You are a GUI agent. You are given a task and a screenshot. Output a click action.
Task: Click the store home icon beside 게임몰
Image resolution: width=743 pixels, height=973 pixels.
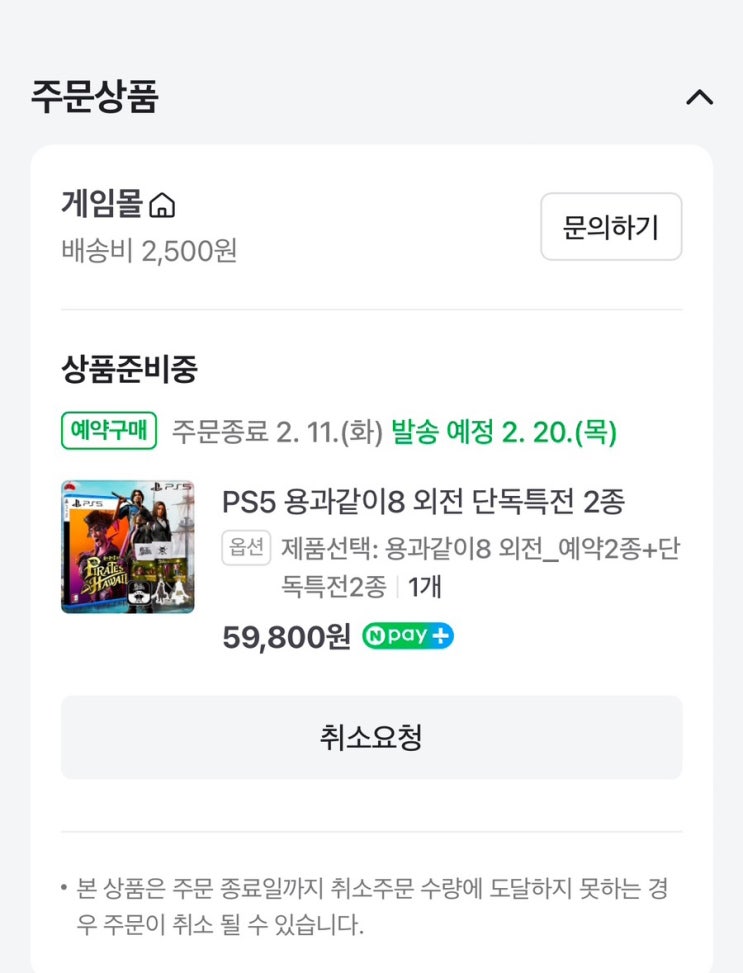(162, 206)
